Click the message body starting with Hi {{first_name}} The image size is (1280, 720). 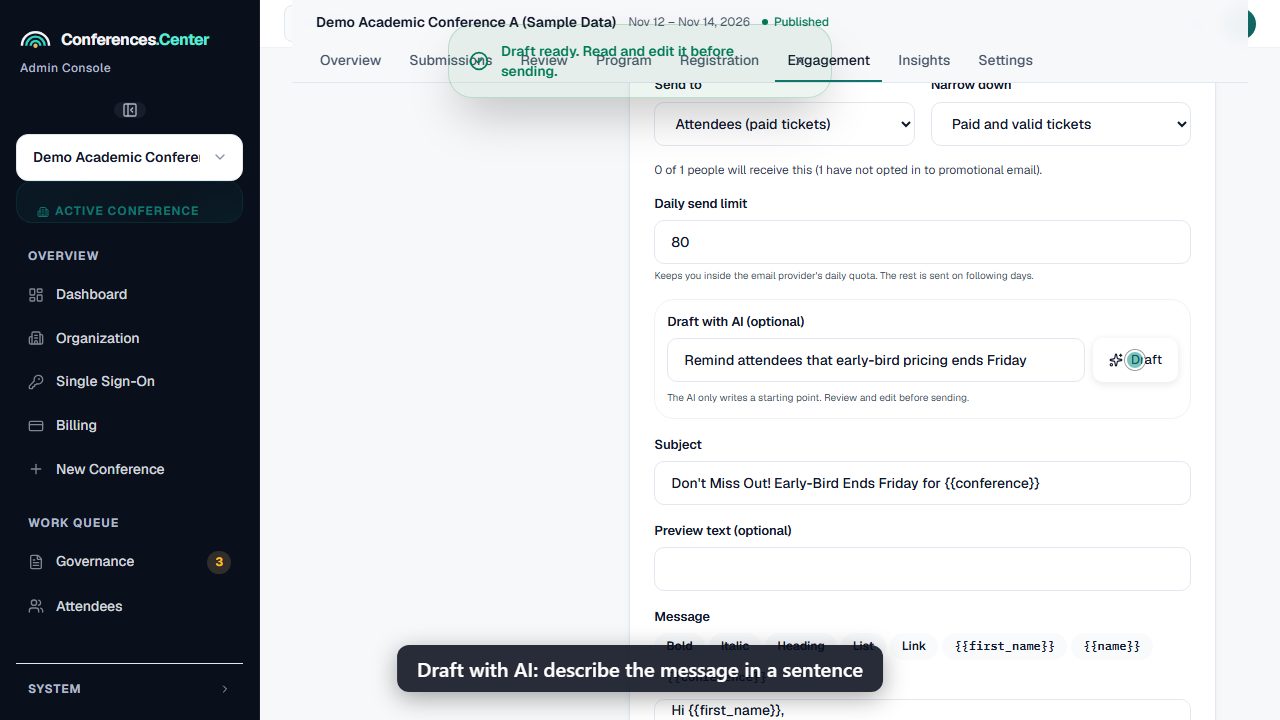pyautogui.click(x=922, y=710)
